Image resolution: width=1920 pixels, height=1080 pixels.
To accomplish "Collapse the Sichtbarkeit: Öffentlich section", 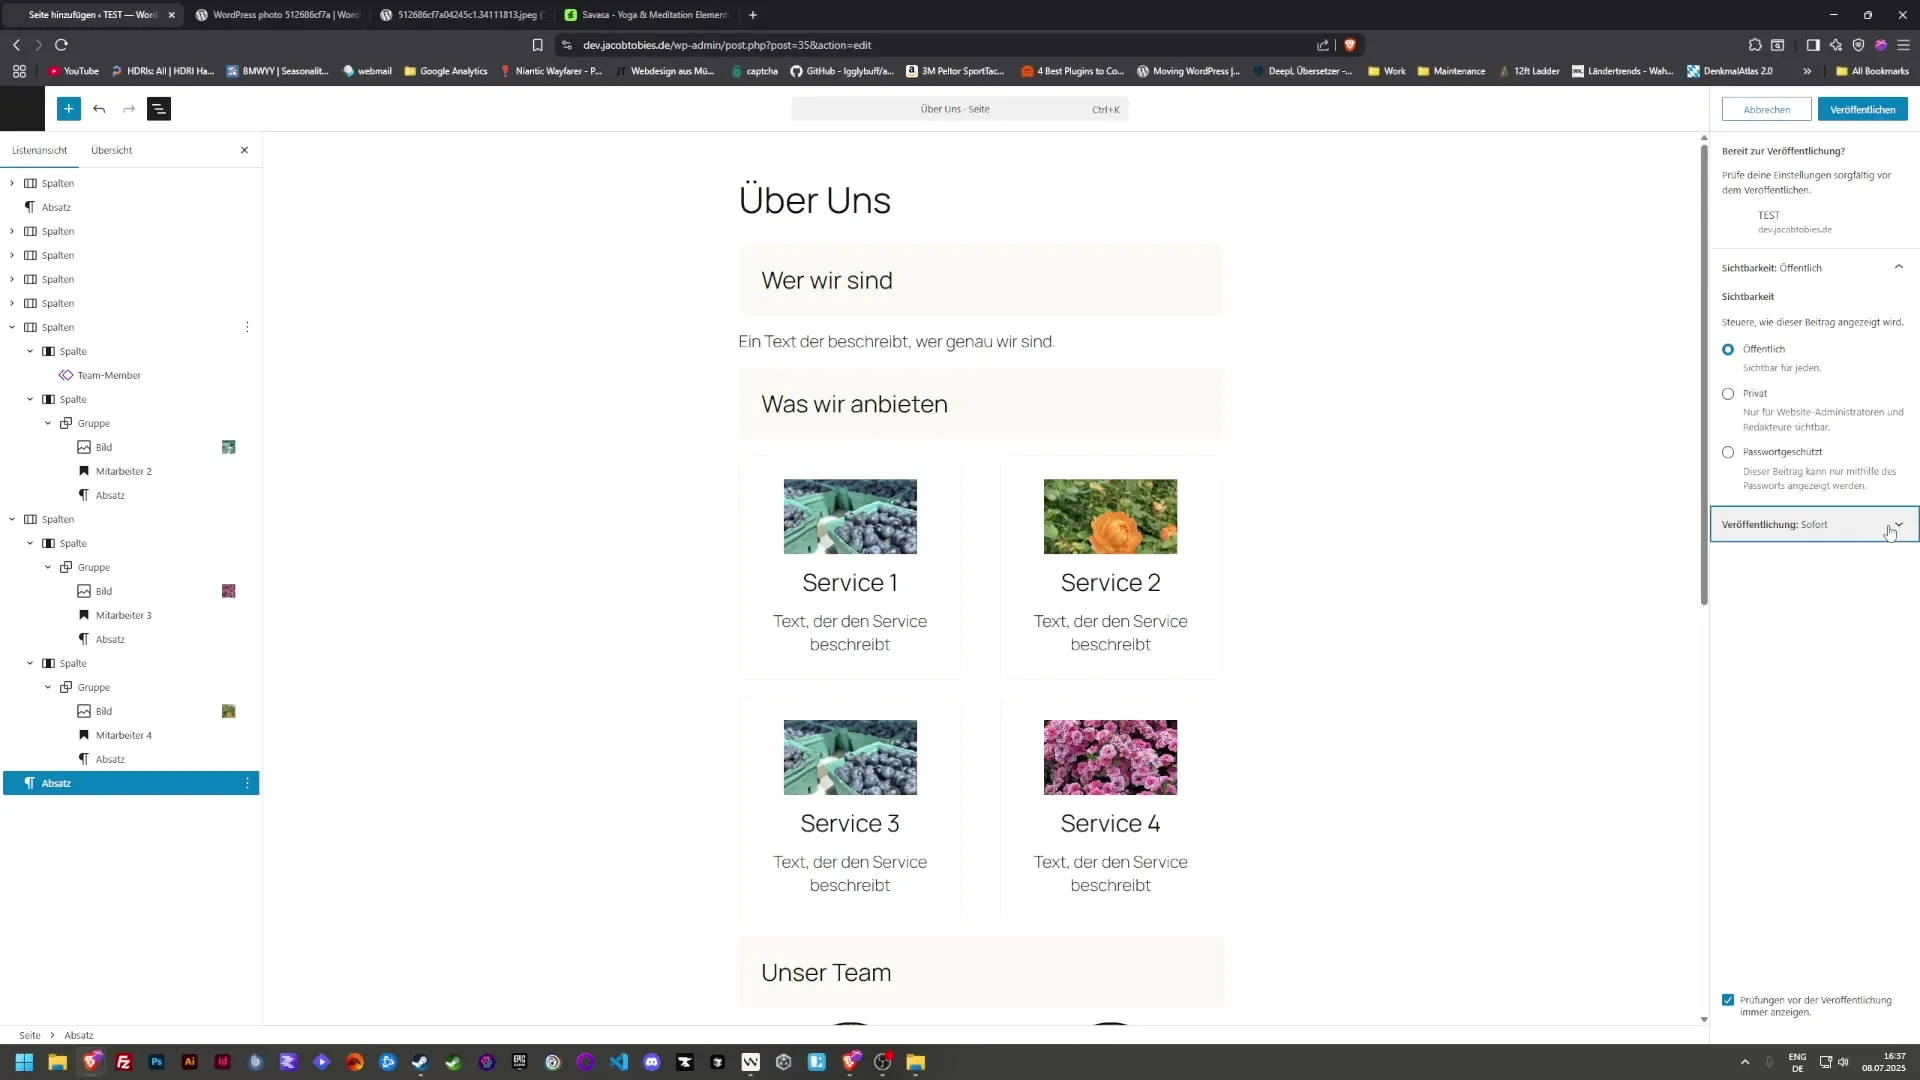I will pos(1900,267).
